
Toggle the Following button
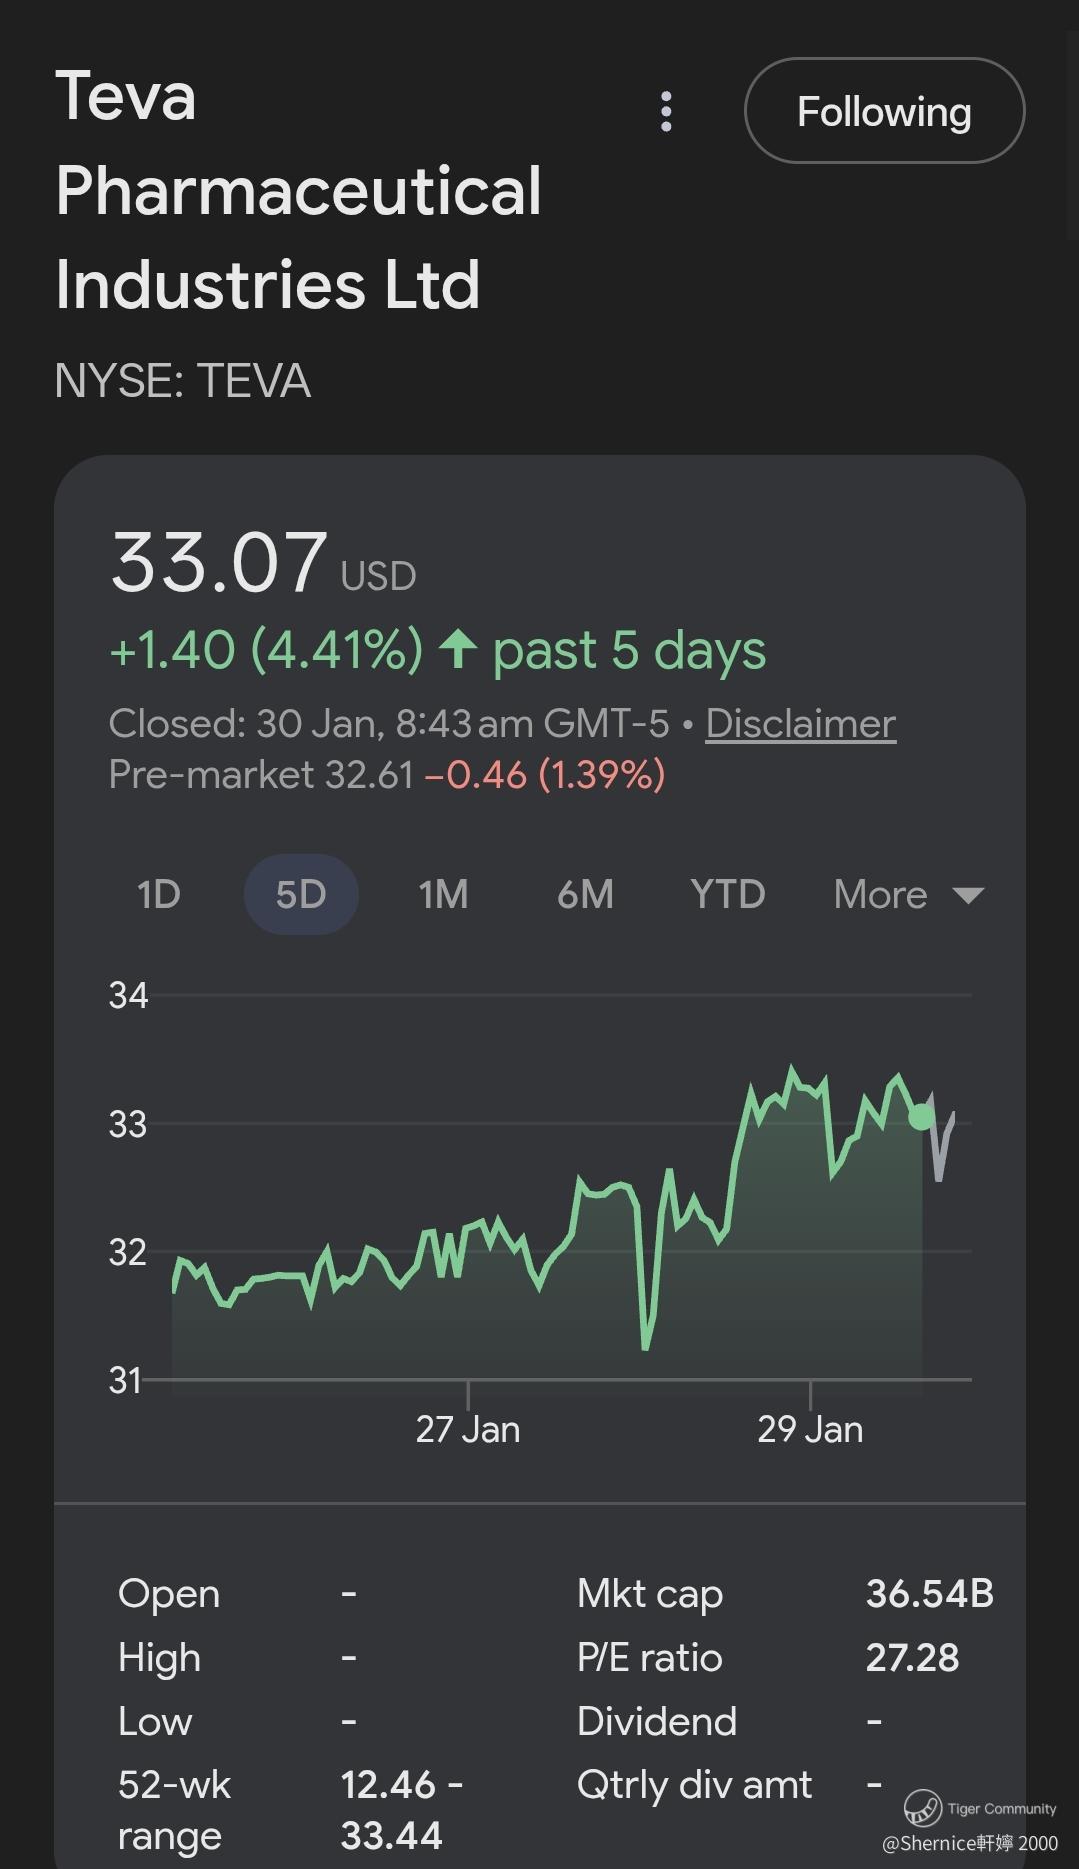[x=884, y=111]
